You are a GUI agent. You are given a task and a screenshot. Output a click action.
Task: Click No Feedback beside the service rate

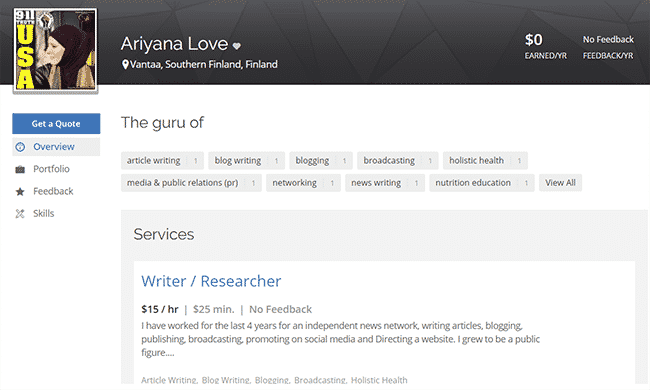[280, 309]
